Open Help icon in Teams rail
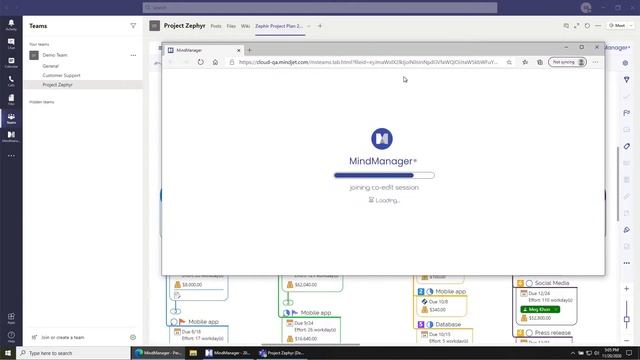The width and height of the screenshot is (640, 360). pyautogui.click(x=11, y=337)
